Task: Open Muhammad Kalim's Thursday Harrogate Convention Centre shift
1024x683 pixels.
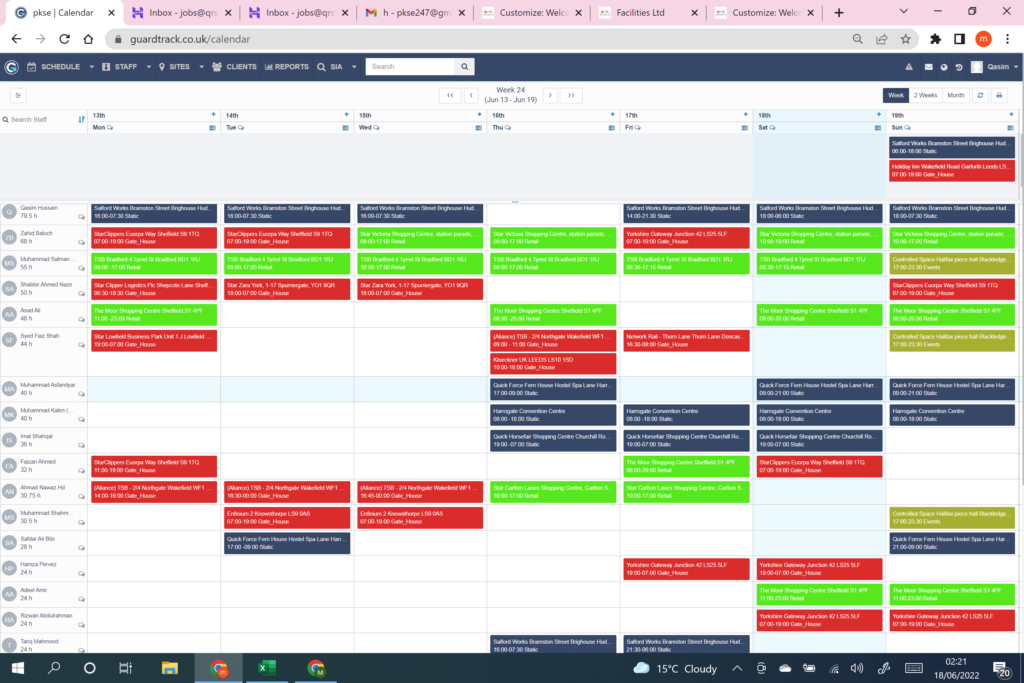Action: [x=552, y=415]
